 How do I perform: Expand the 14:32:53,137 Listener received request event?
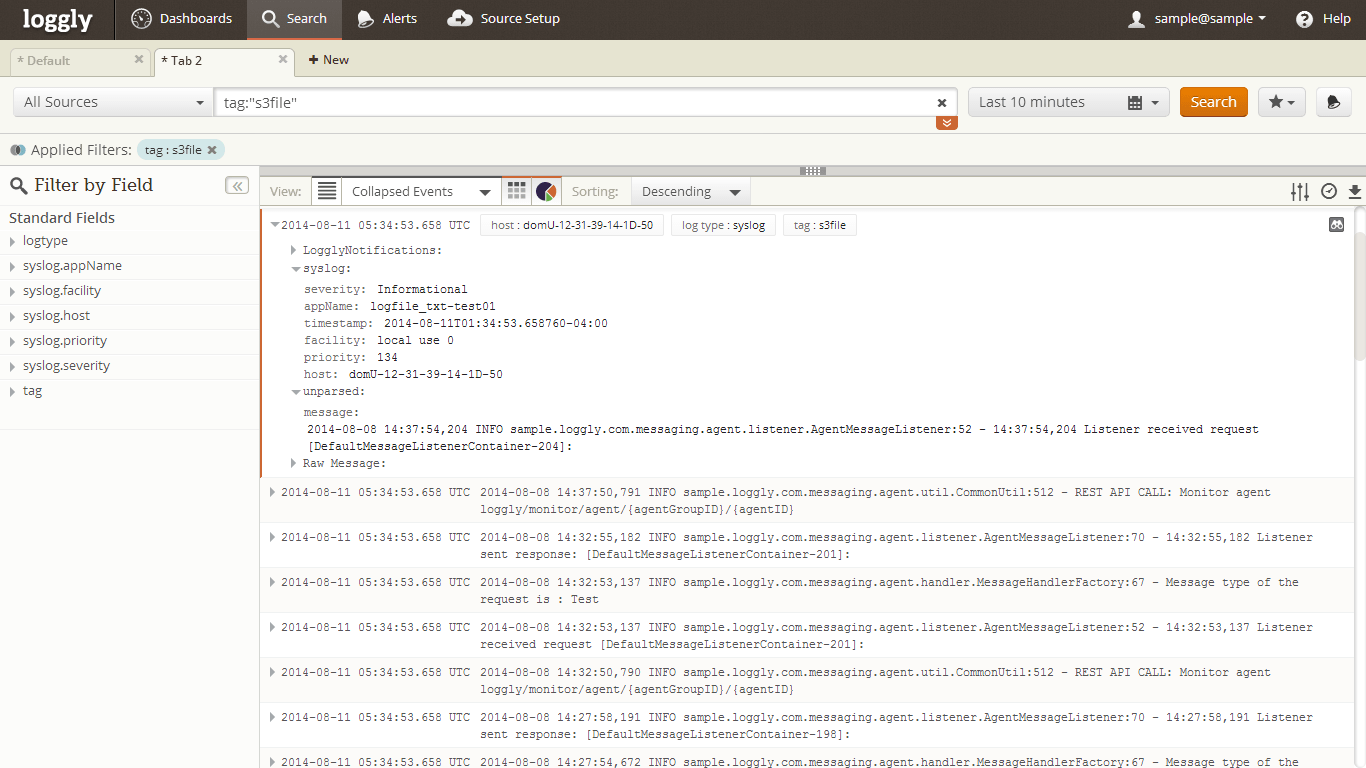273,627
